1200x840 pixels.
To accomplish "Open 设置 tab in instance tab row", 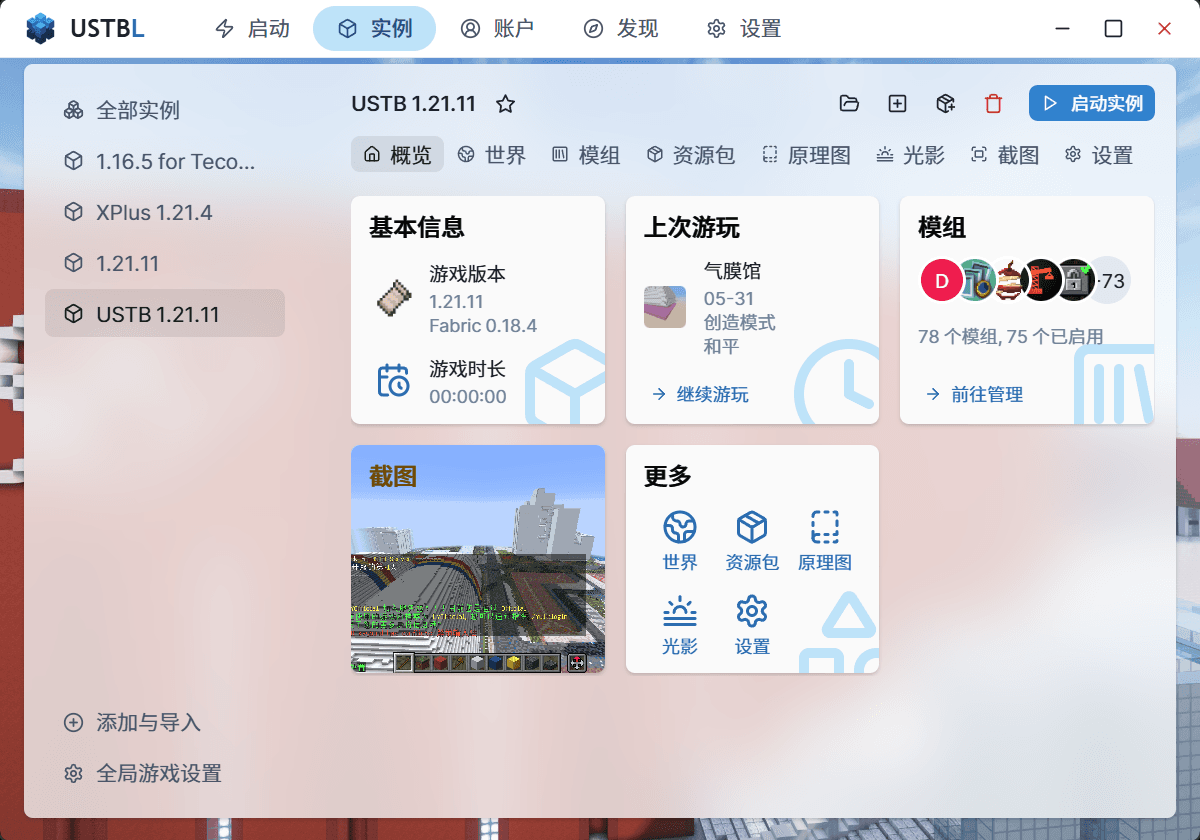I will 1099,155.
